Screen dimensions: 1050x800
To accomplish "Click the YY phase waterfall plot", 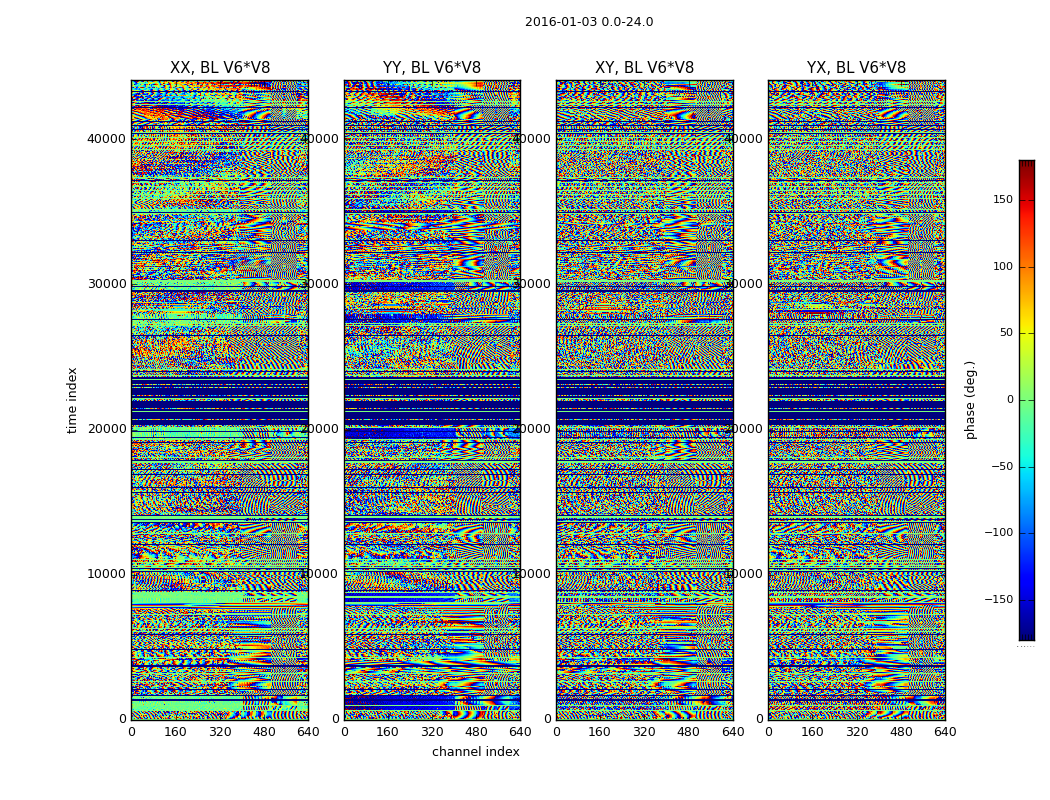I will click(432, 400).
